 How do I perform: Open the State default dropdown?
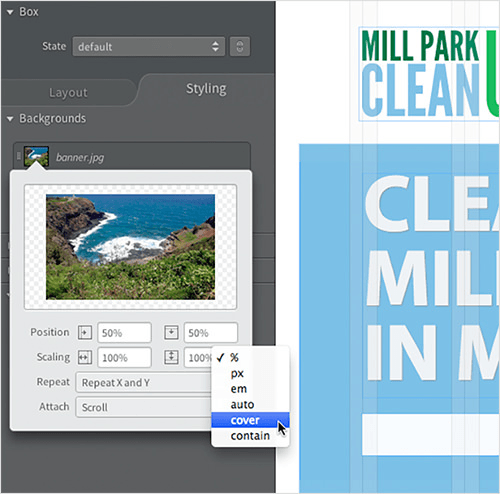pyautogui.click(x=149, y=46)
